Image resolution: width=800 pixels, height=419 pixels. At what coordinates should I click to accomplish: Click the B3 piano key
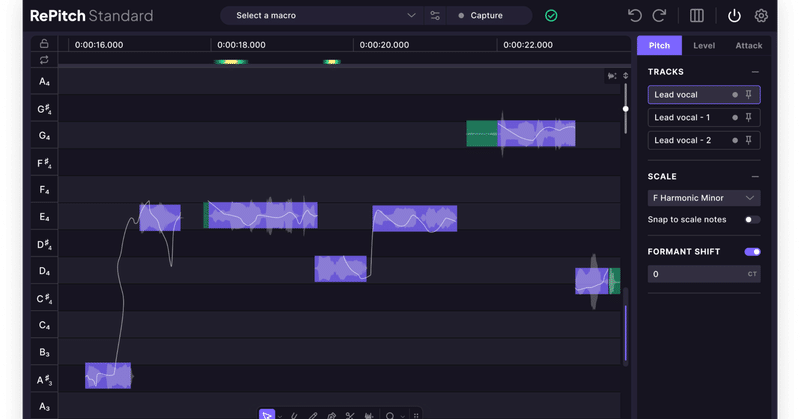(44, 352)
